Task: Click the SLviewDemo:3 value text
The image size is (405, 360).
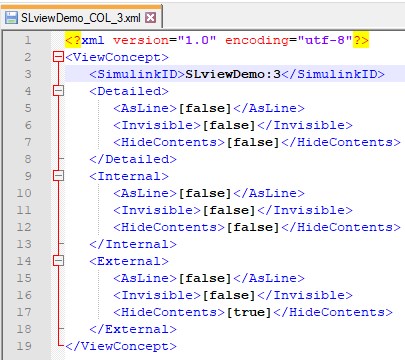Action: click(233, 74)
